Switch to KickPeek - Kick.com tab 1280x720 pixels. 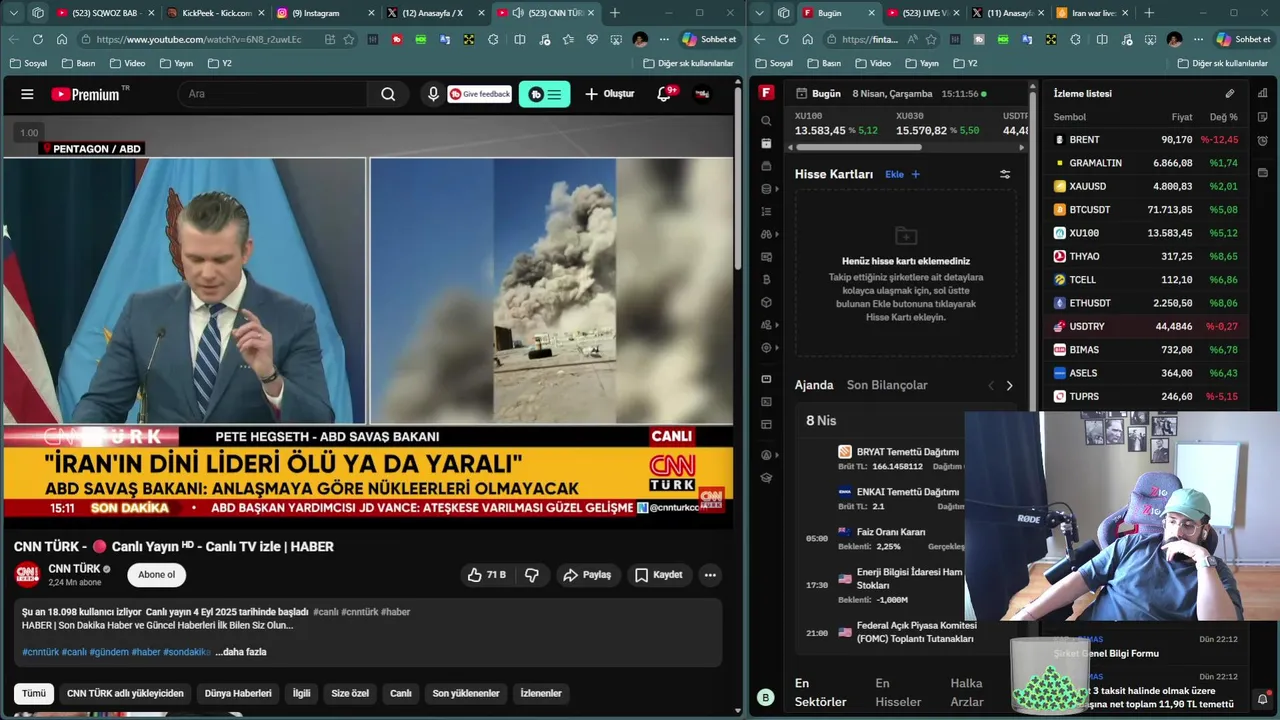[x=213, y=13]
